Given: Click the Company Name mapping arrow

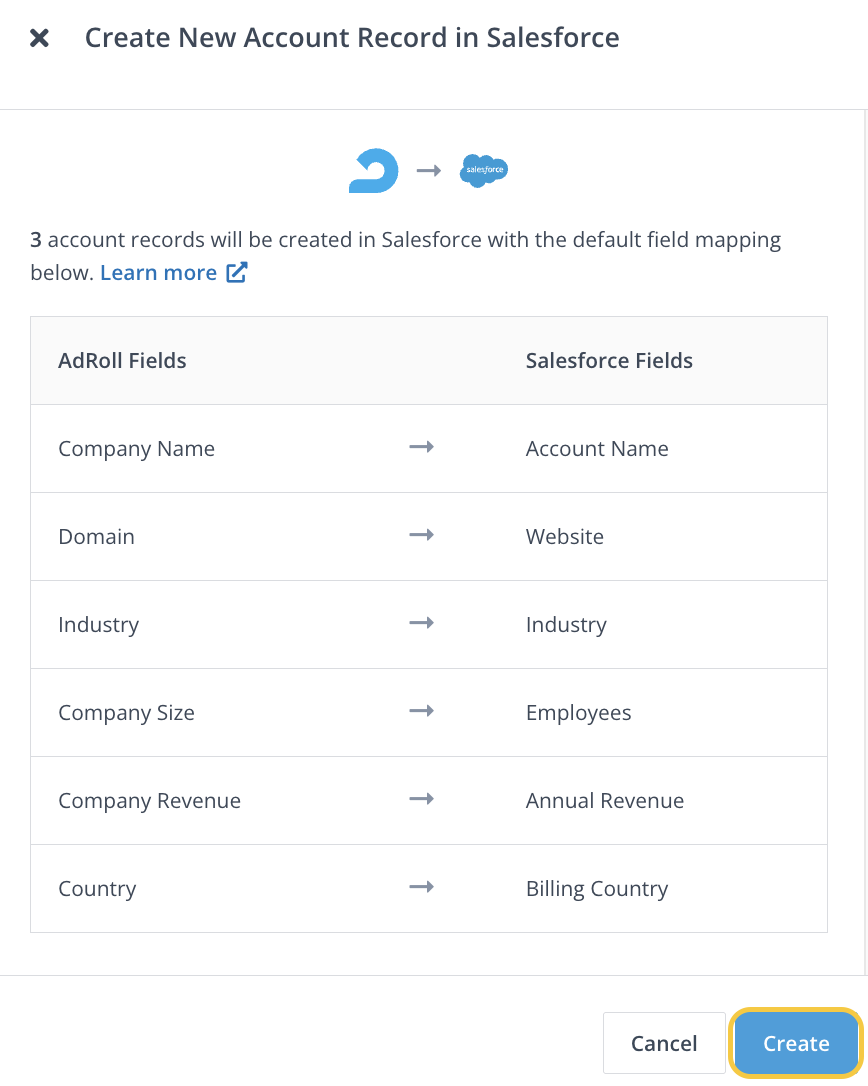Looking at the screenshot, I should point(422,448).
